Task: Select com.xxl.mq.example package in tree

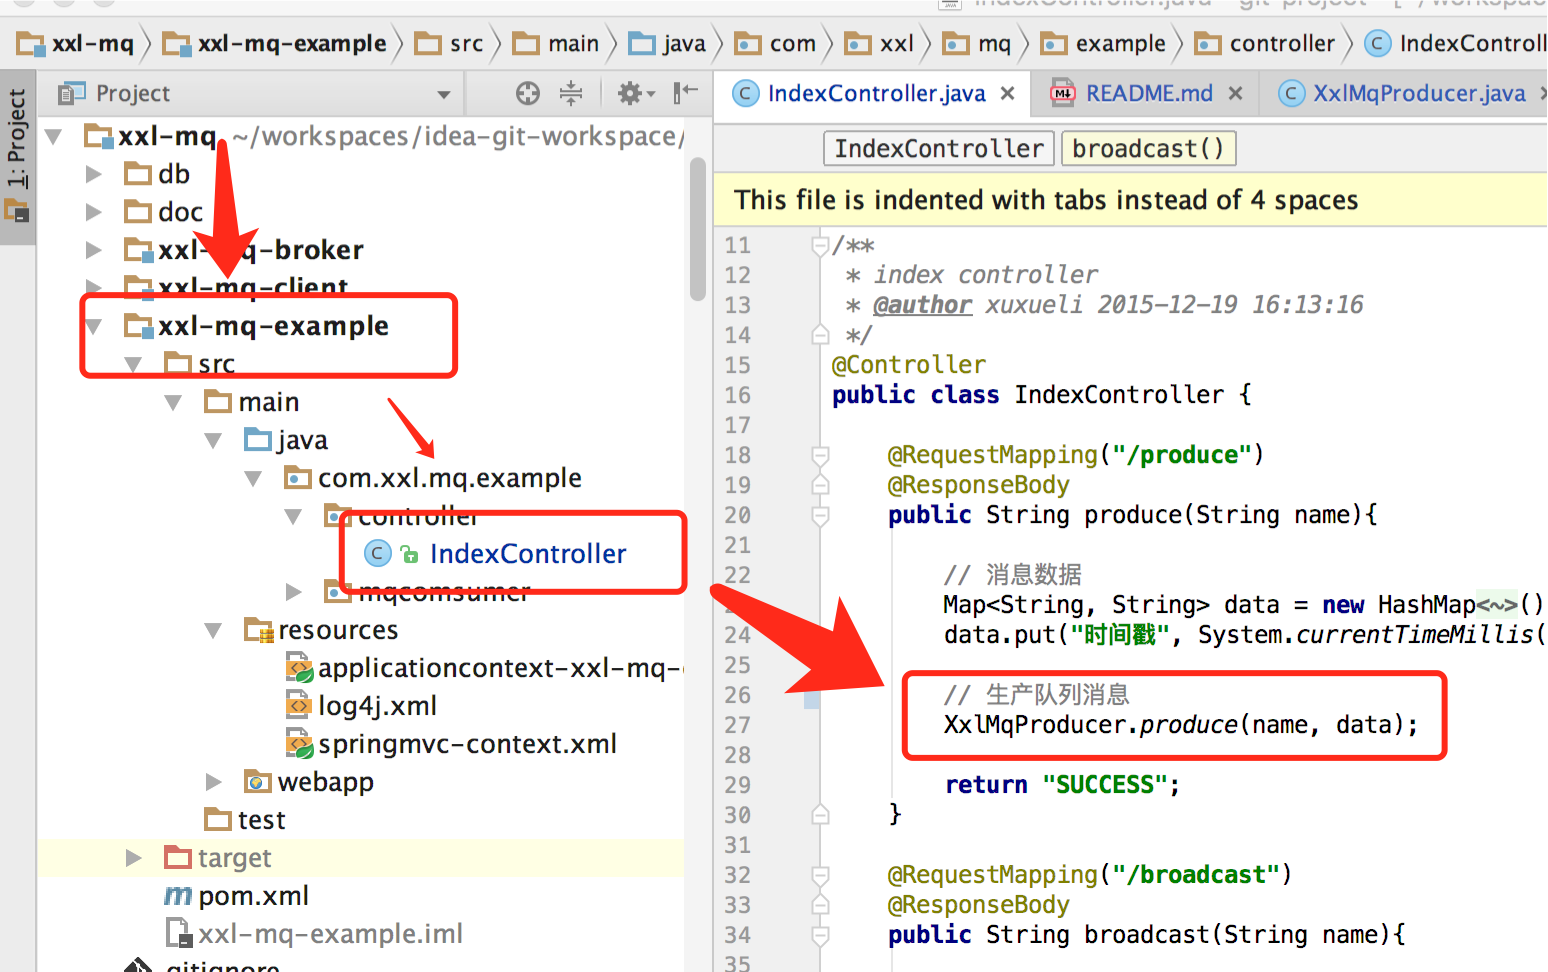Action: [450, 478]
